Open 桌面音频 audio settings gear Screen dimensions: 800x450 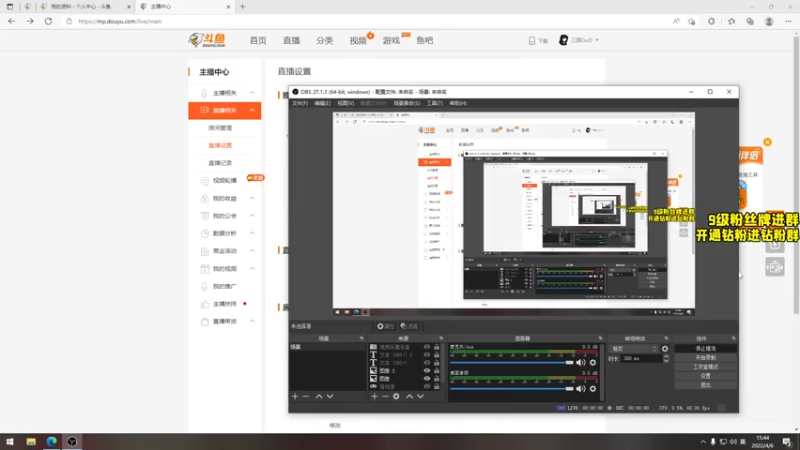pyautogui.click(x=593, y=389)
